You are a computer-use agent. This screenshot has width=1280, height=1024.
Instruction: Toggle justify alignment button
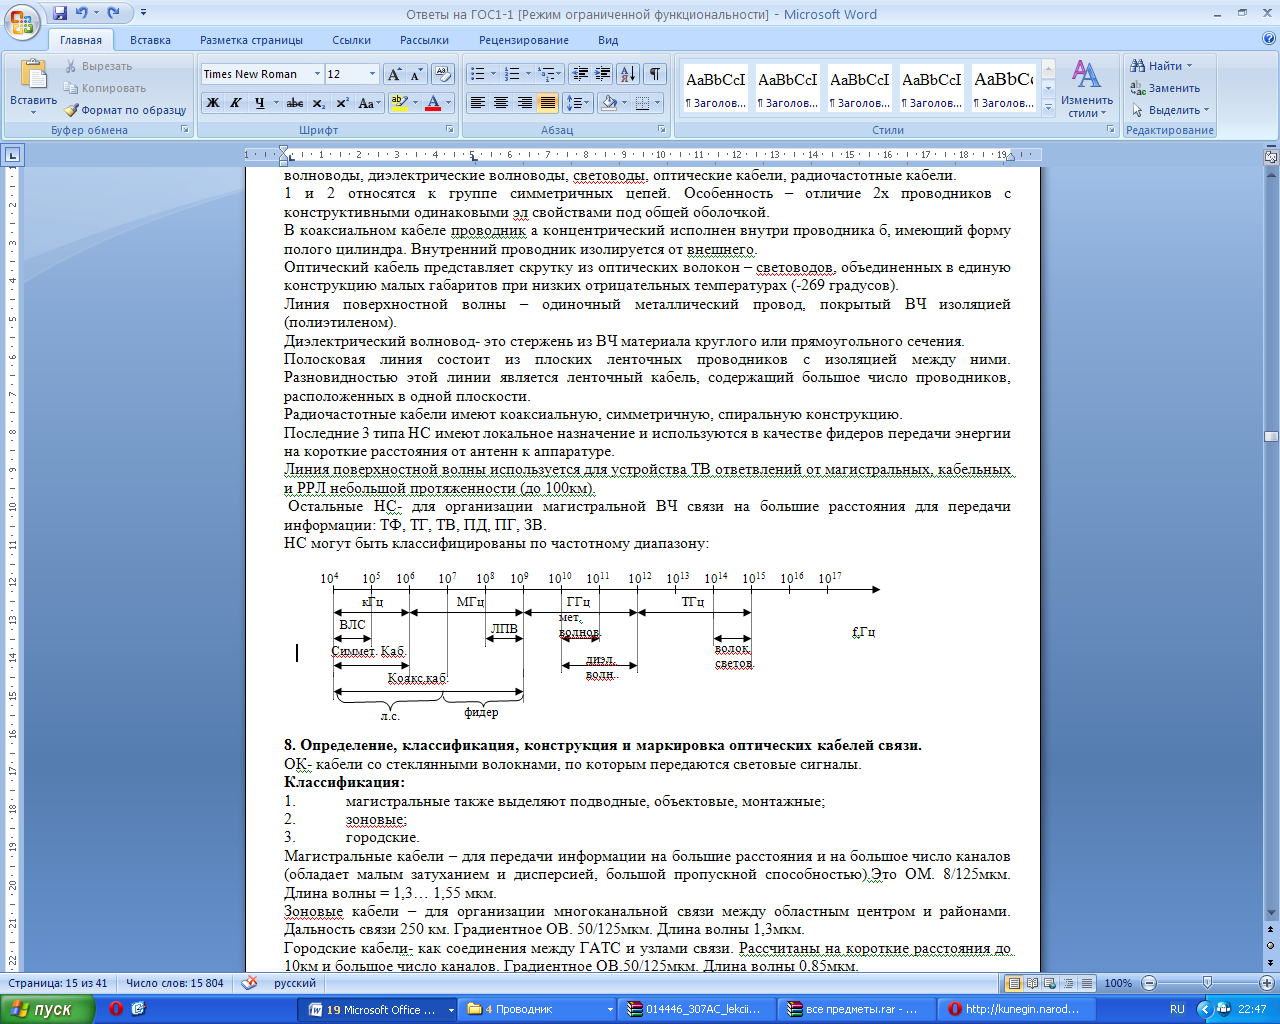(548, 103)
